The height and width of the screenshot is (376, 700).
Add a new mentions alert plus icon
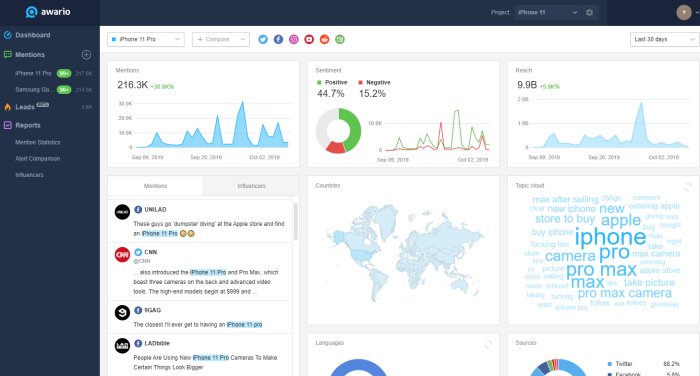tap(87, 54)
